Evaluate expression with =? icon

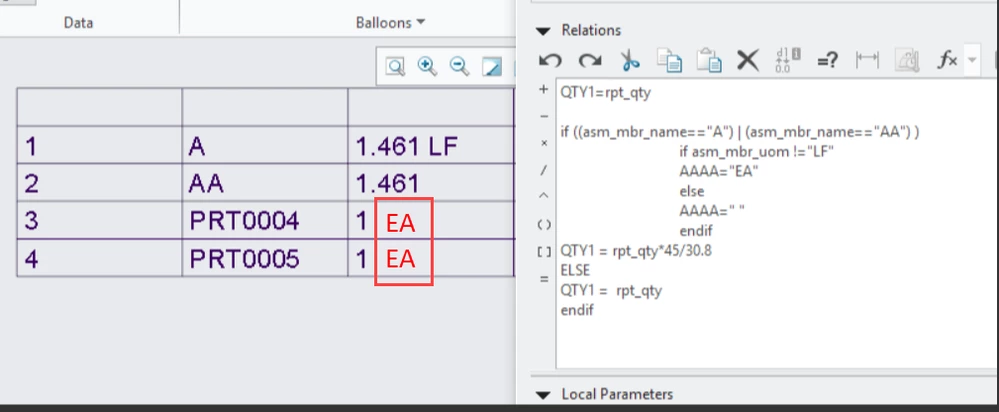pyautogui.click(x=827, y=61)
